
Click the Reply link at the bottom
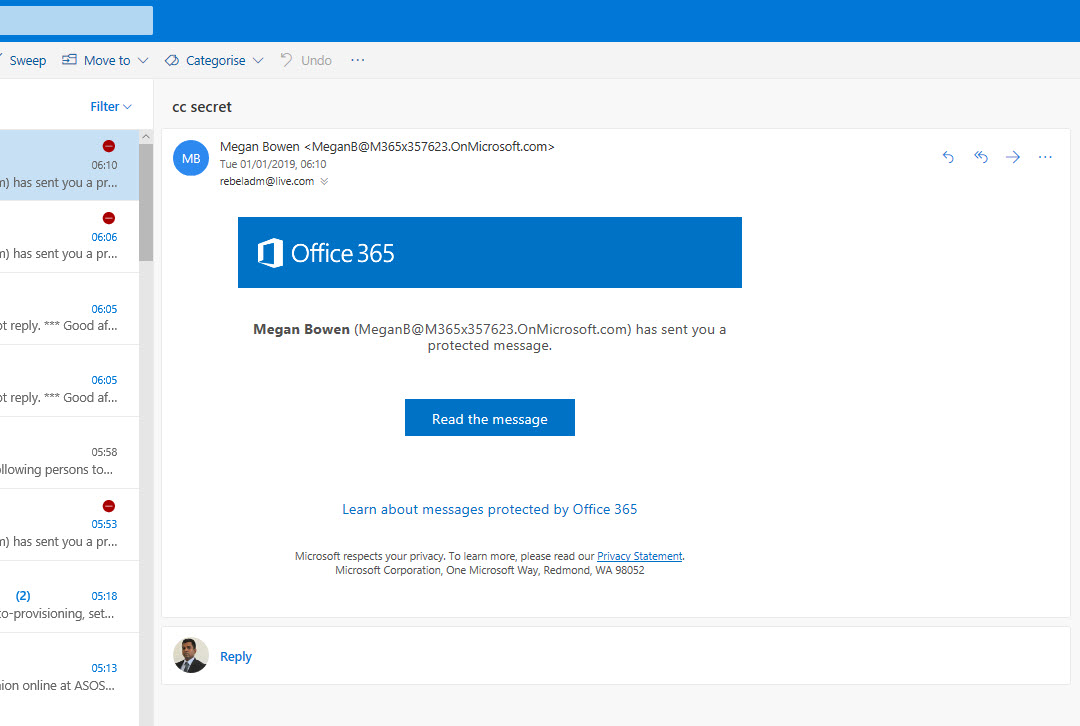(236, 656)
